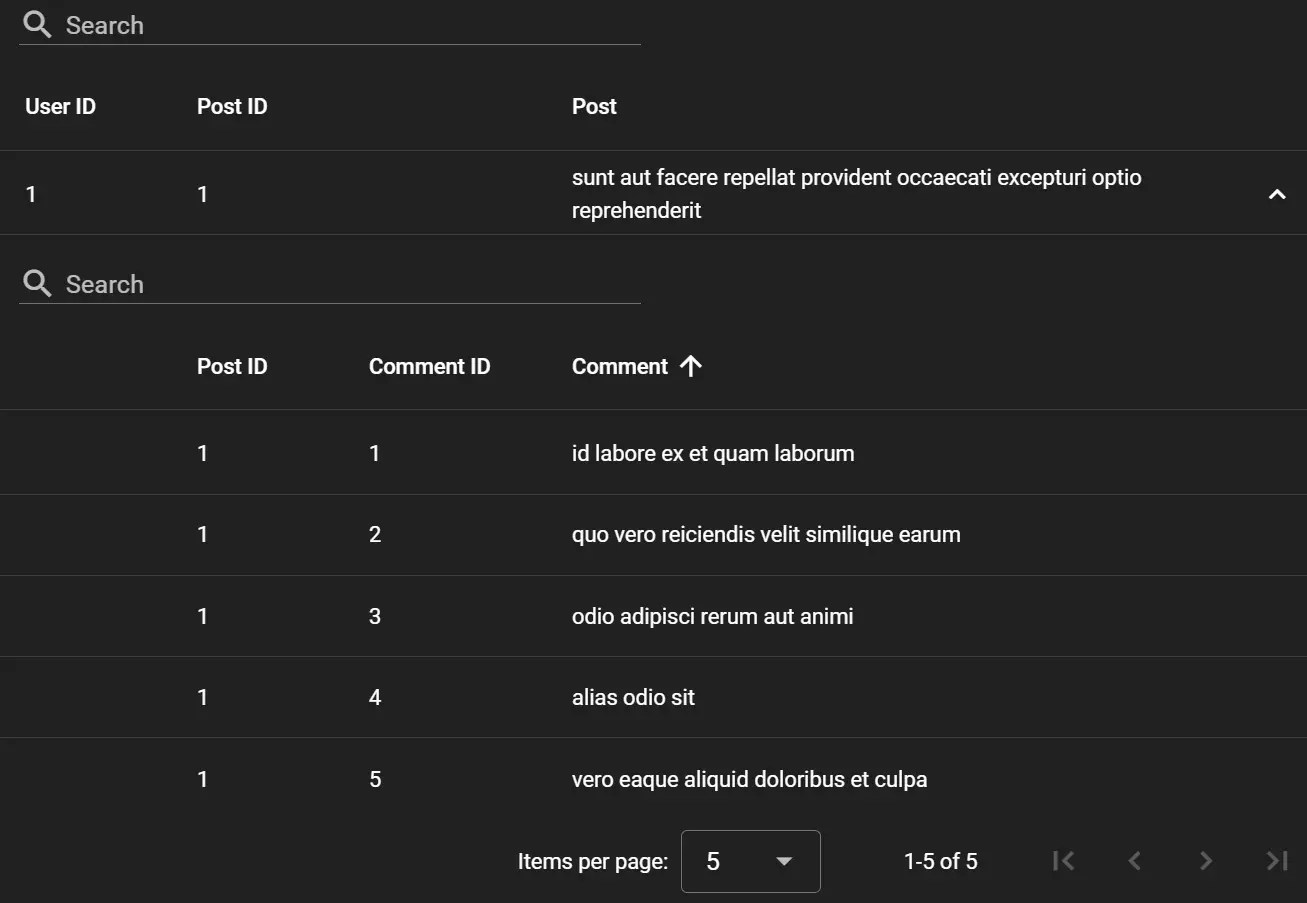Click the last page pagination icon
Screen dimensions: 1307x903
(x=1276, y=861)
